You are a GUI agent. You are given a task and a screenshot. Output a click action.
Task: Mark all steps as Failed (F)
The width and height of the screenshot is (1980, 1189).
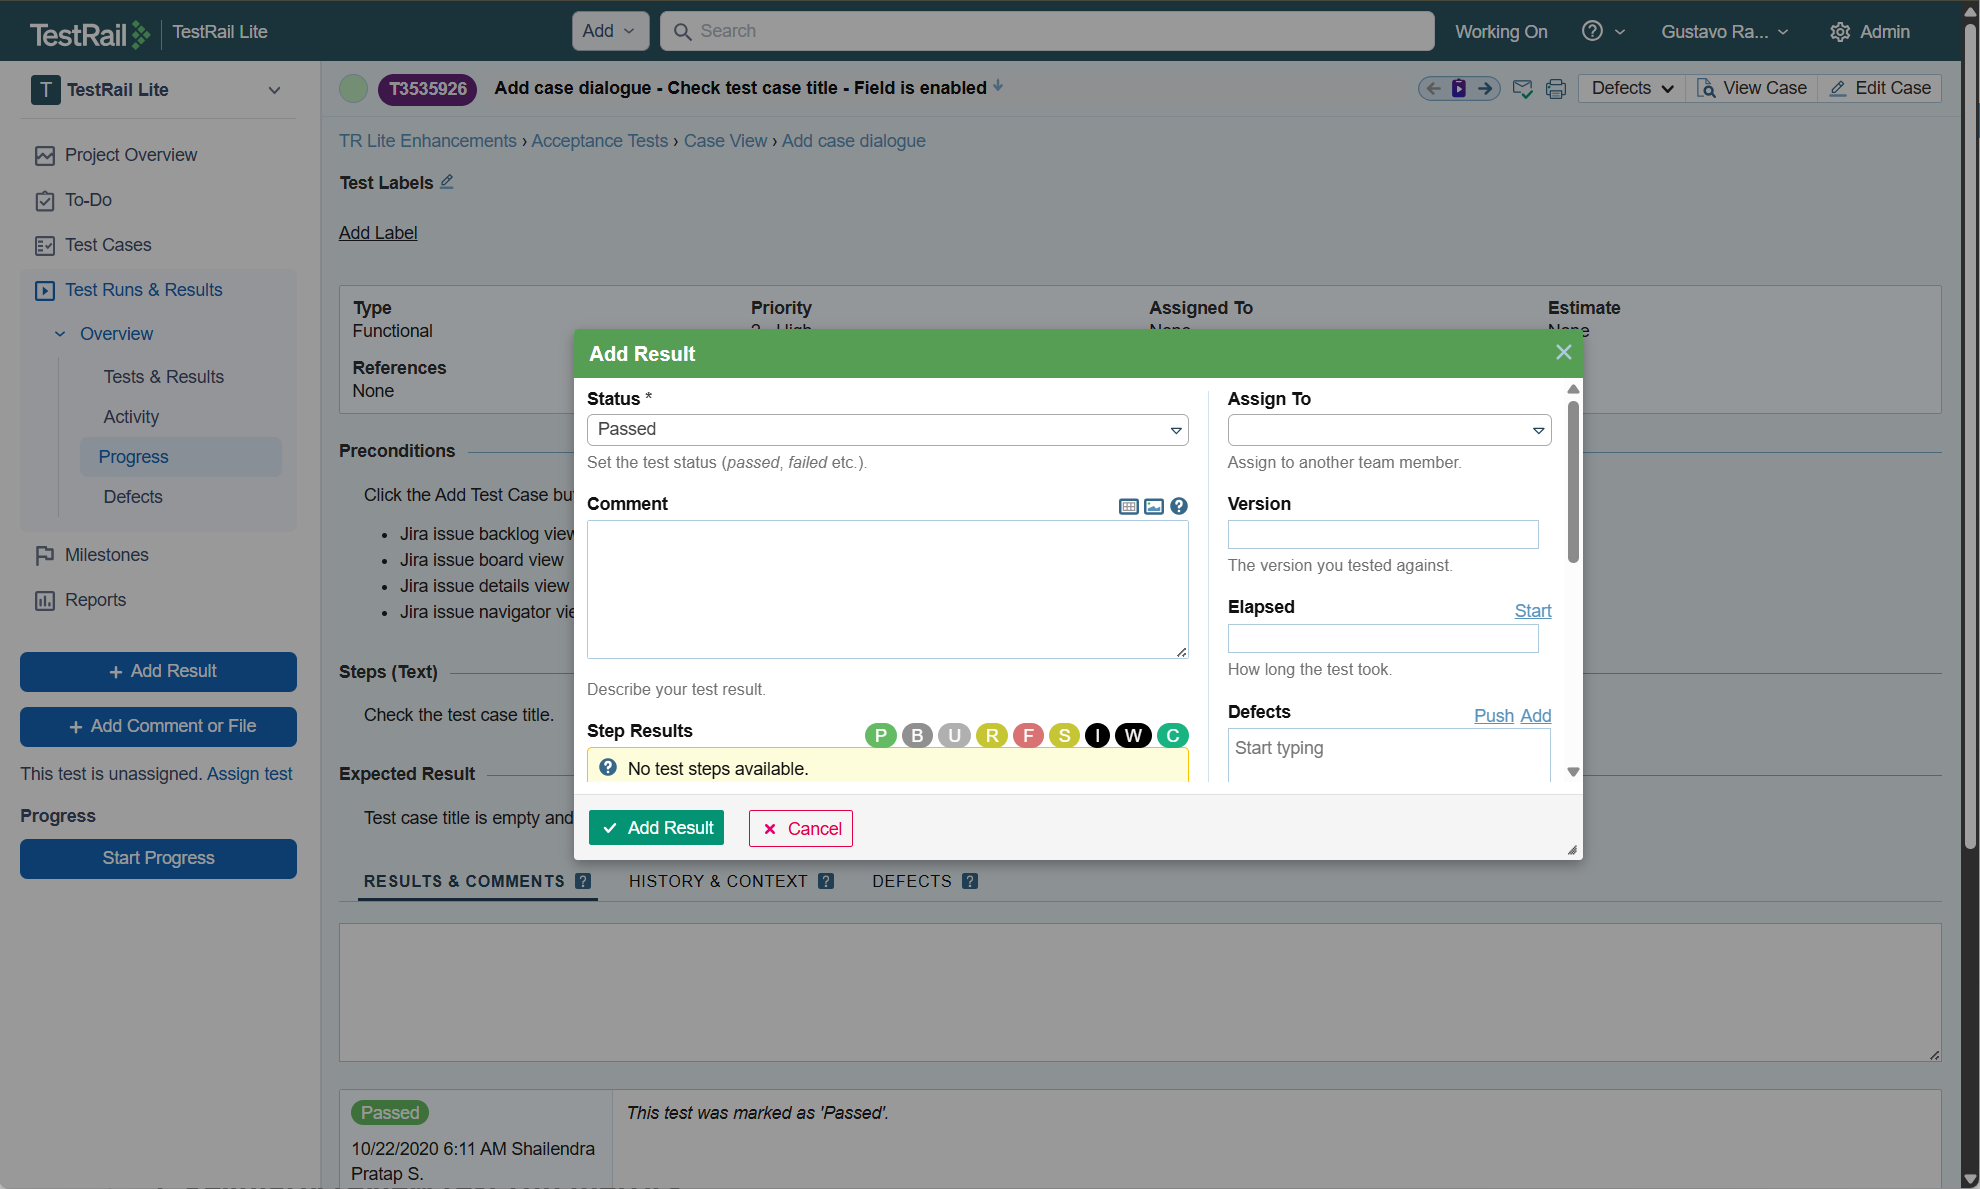point(1028,736)
